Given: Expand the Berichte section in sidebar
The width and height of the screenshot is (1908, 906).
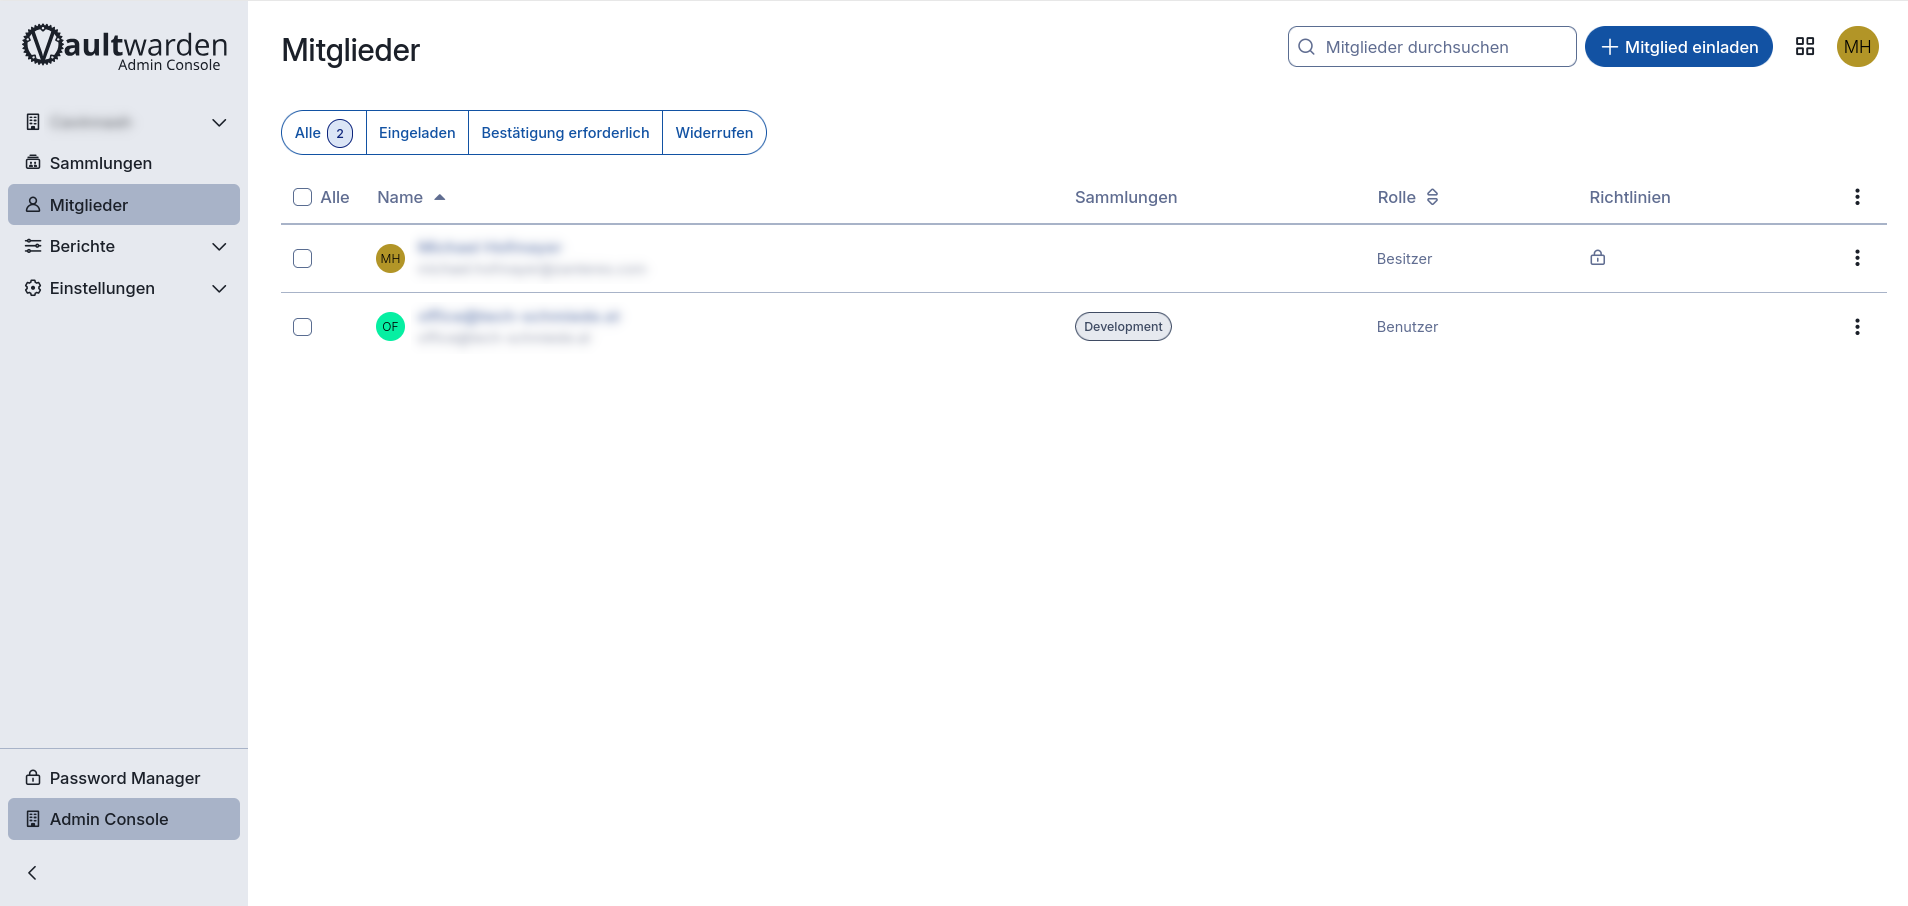Looking at the screenshot, I should (219, 247).
